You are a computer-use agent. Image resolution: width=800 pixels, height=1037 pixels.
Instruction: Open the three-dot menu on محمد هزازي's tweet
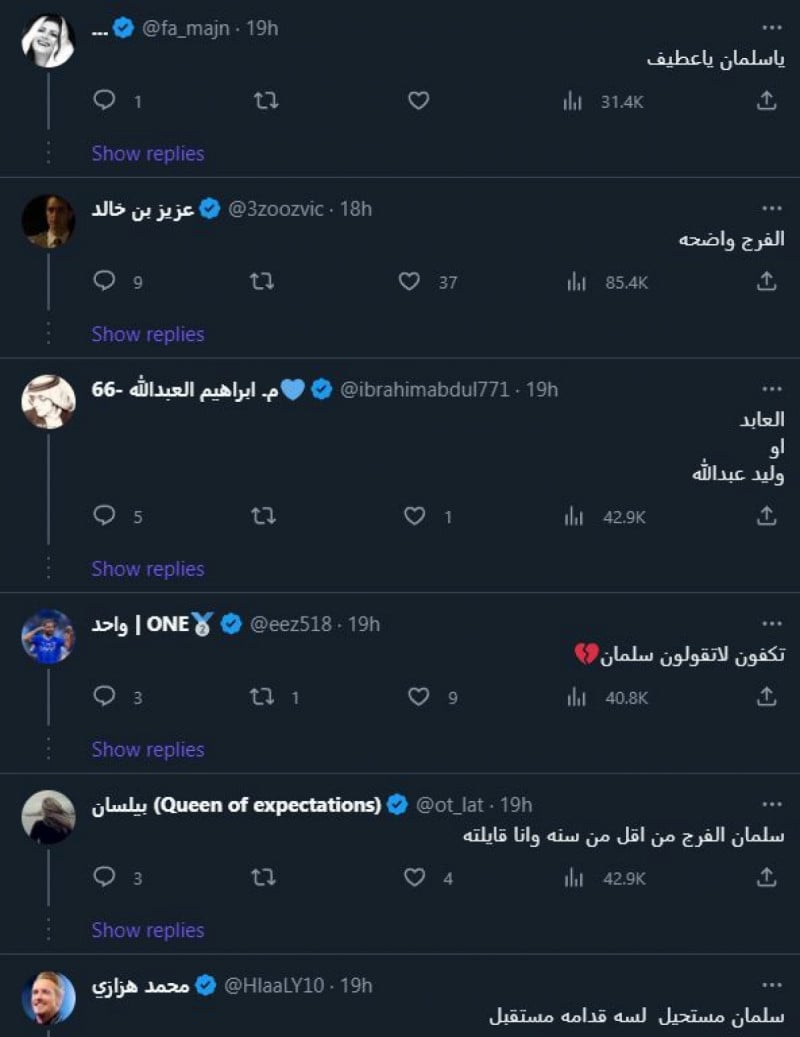click(x=771, y=985)
